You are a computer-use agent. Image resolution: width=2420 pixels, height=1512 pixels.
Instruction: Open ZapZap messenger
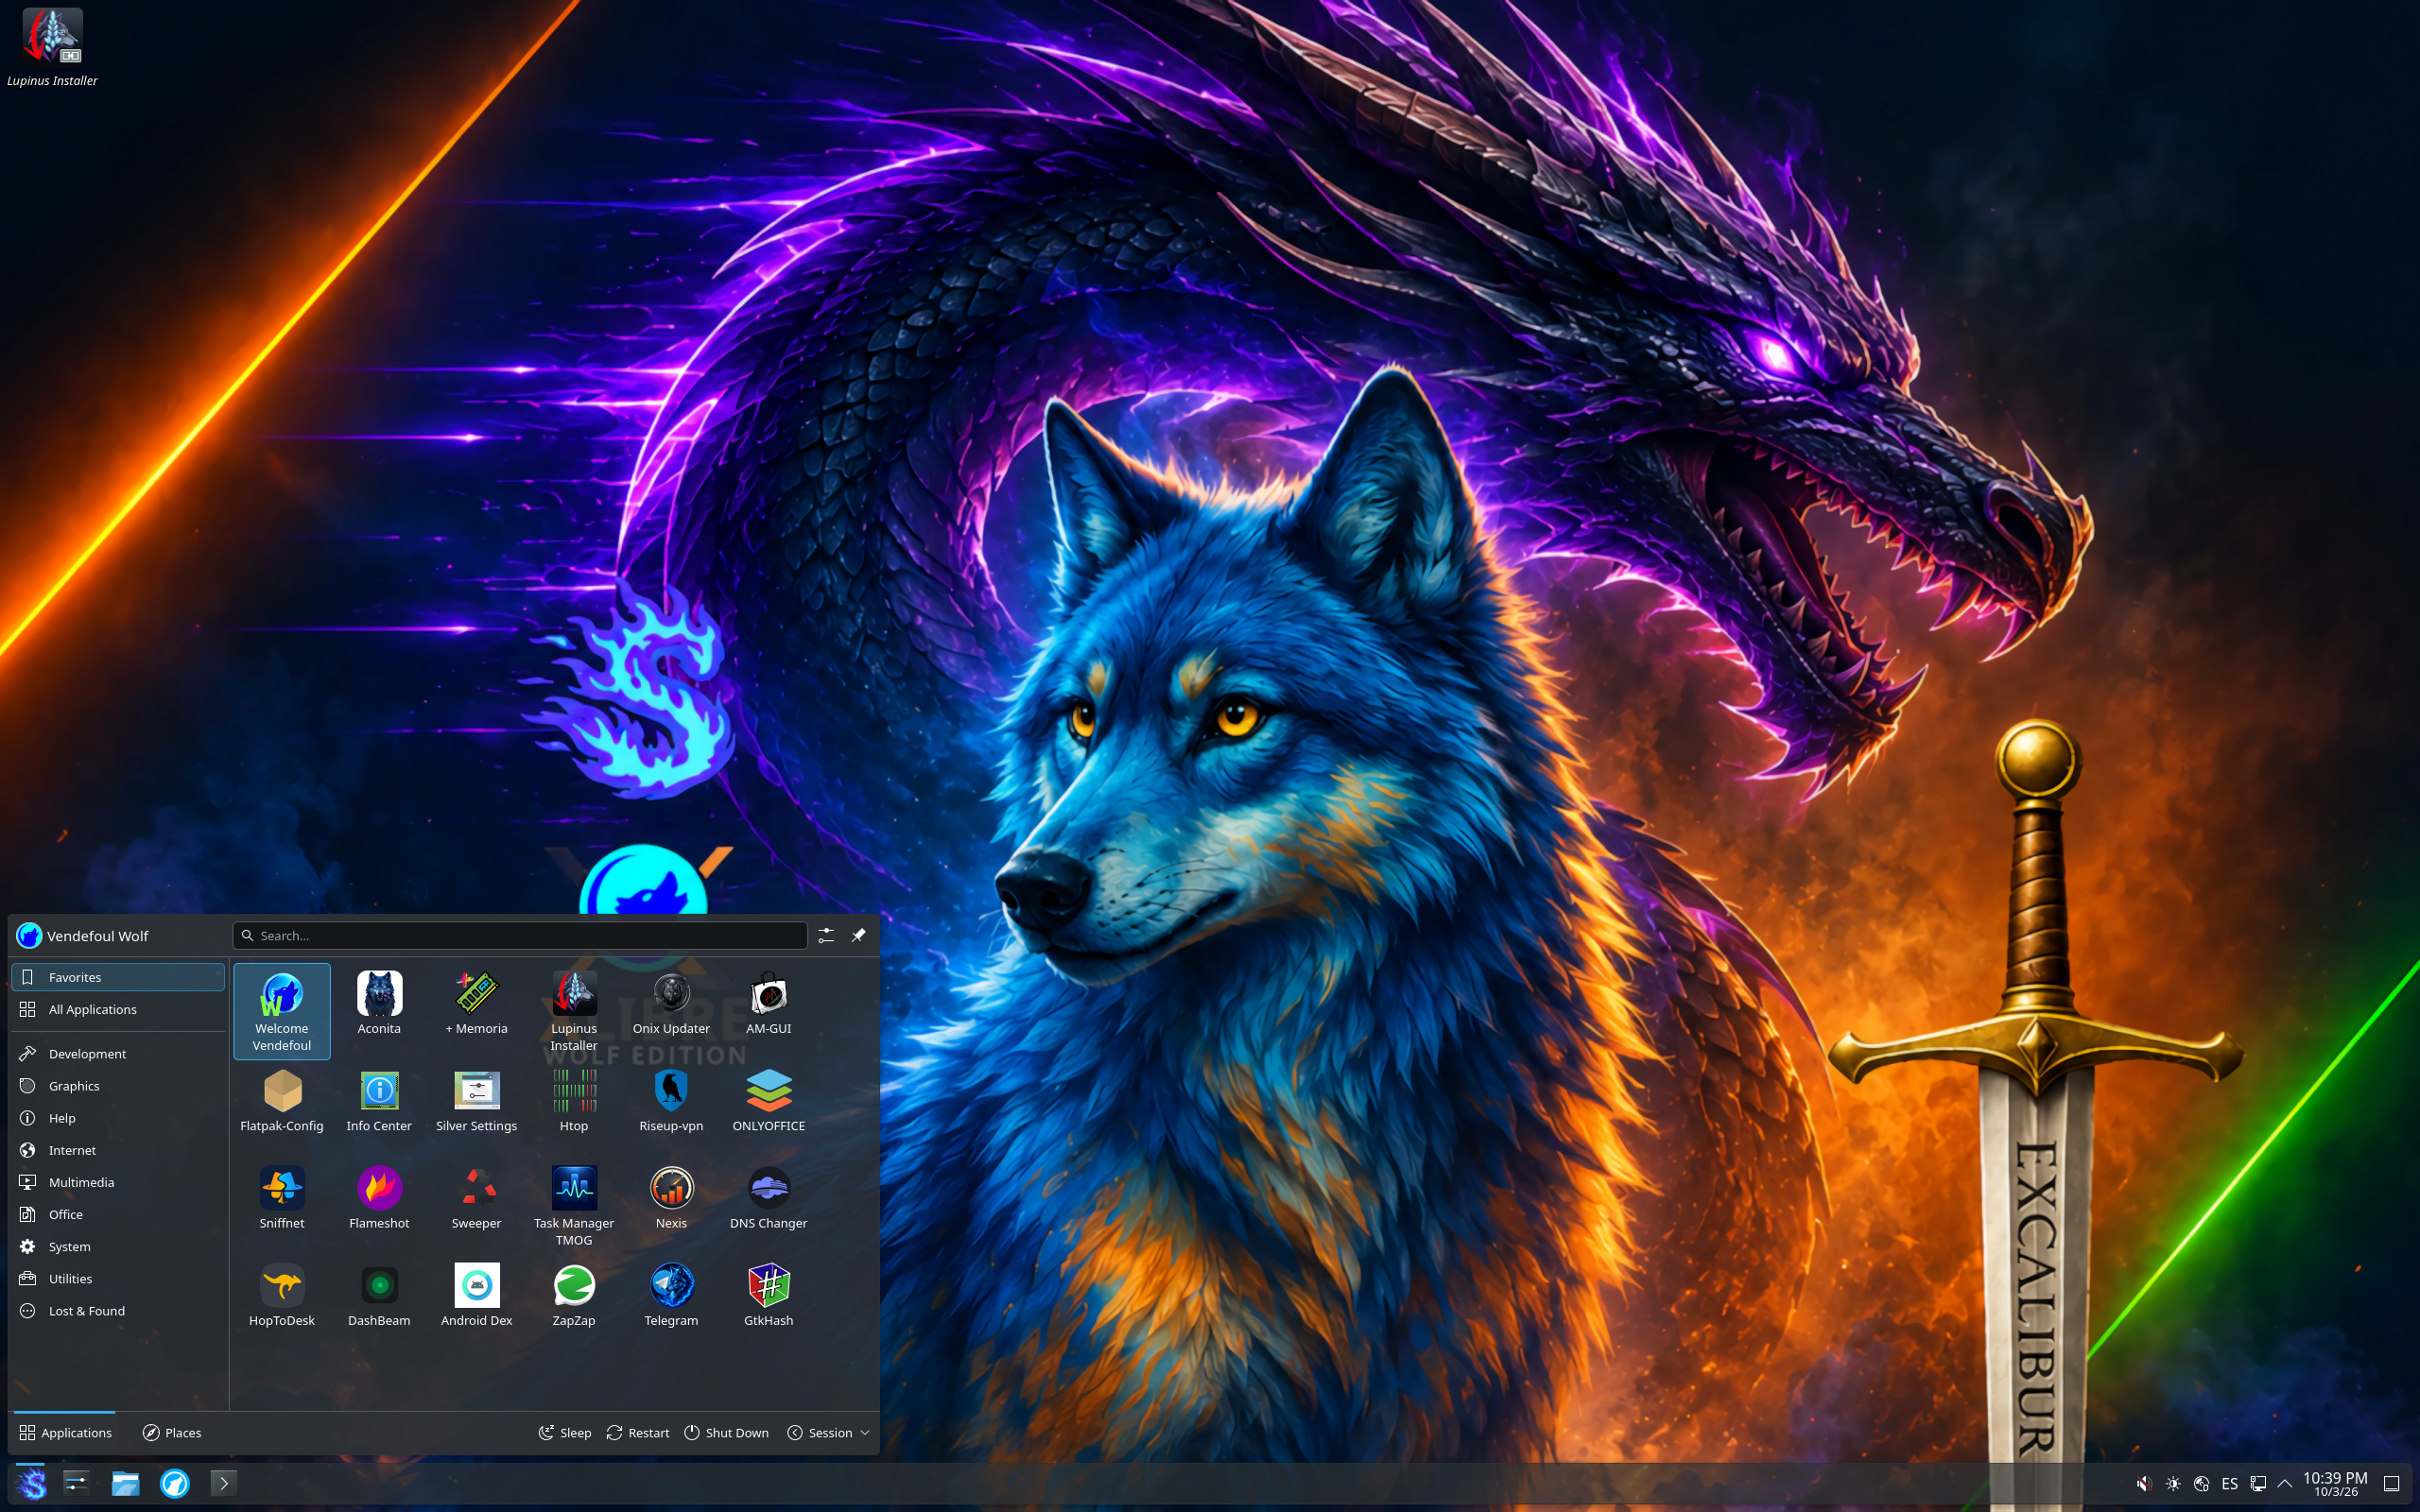click(x=574, y=1295)
